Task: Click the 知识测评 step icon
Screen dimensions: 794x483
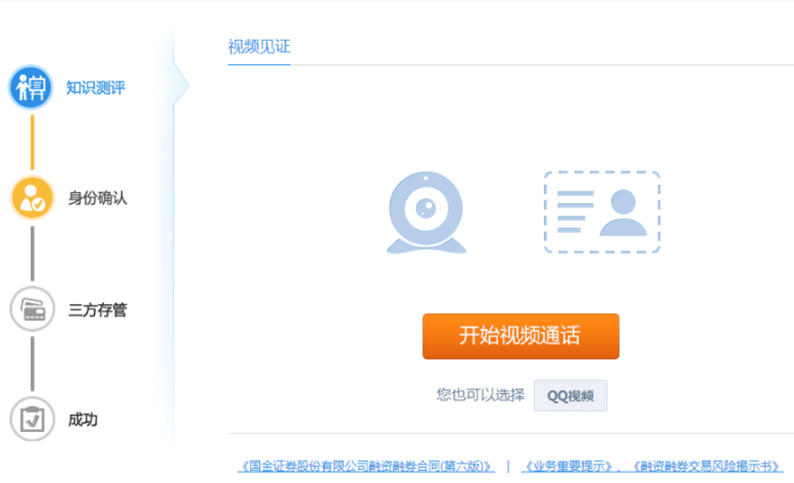Action: 31,88
